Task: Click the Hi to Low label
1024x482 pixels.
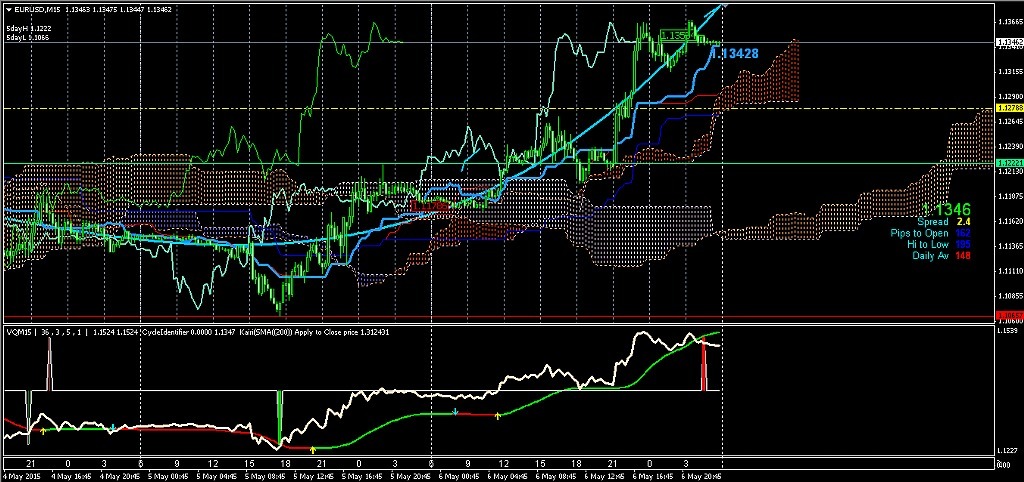Action: click(927, 244)
